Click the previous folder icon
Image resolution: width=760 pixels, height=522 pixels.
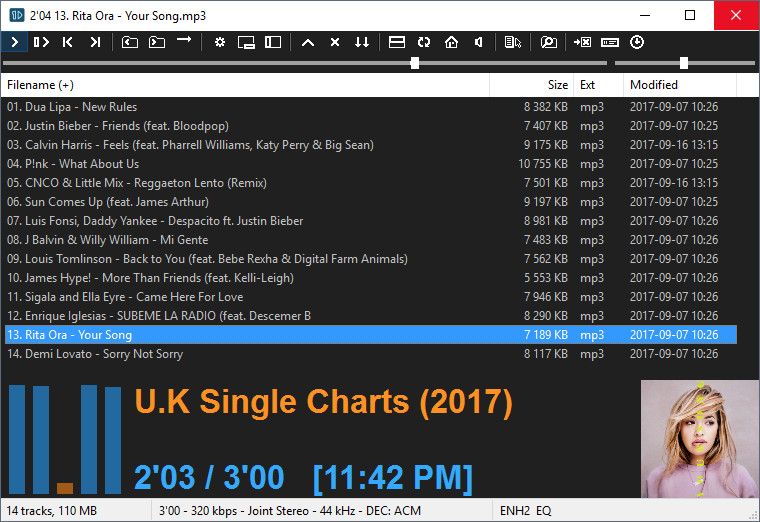[130, 42]
